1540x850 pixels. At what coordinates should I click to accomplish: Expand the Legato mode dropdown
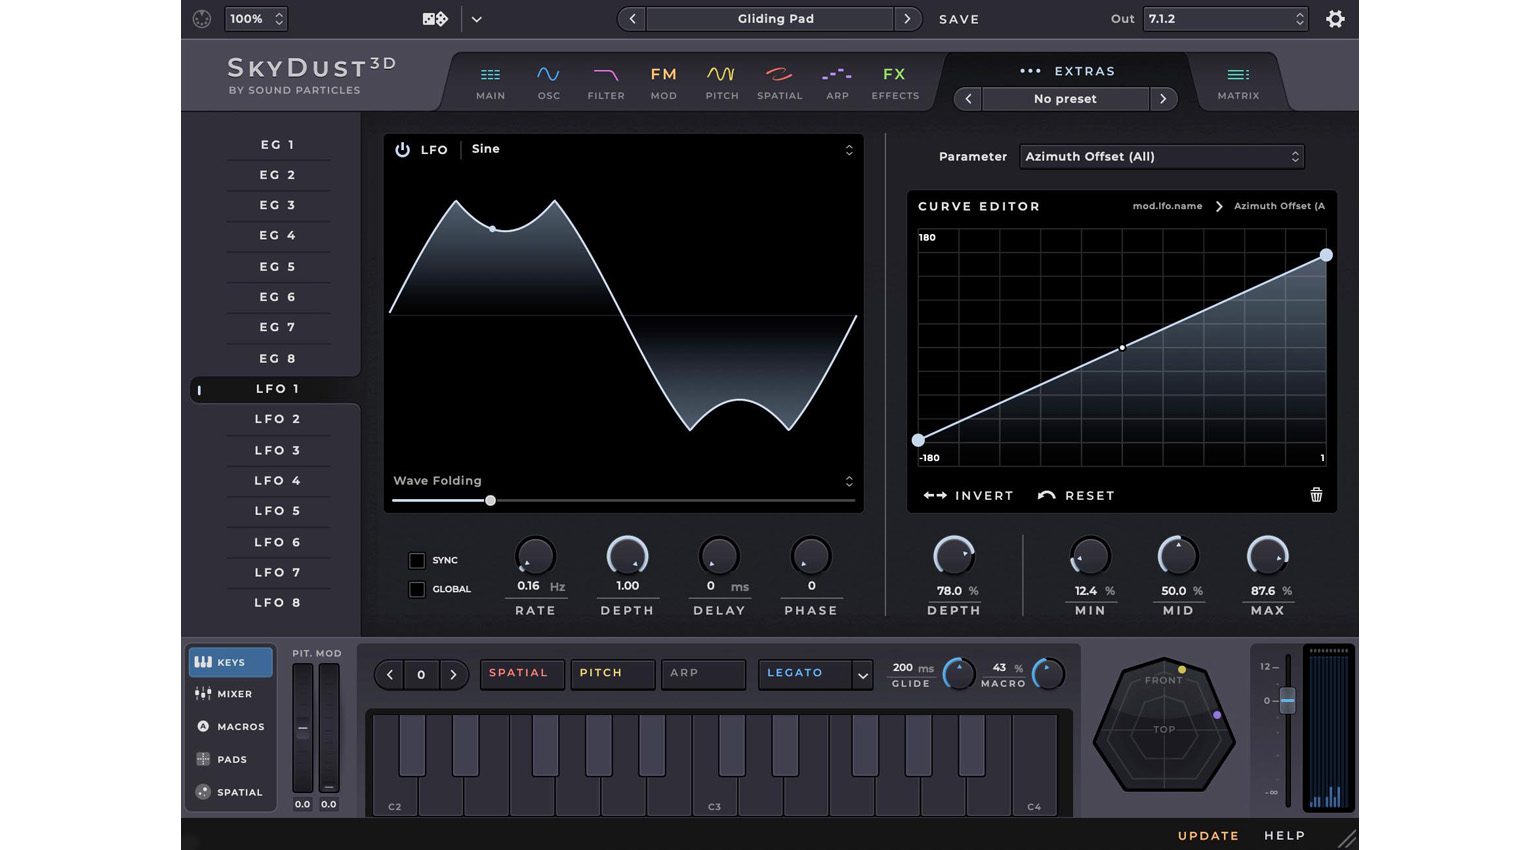pos(862,675)
